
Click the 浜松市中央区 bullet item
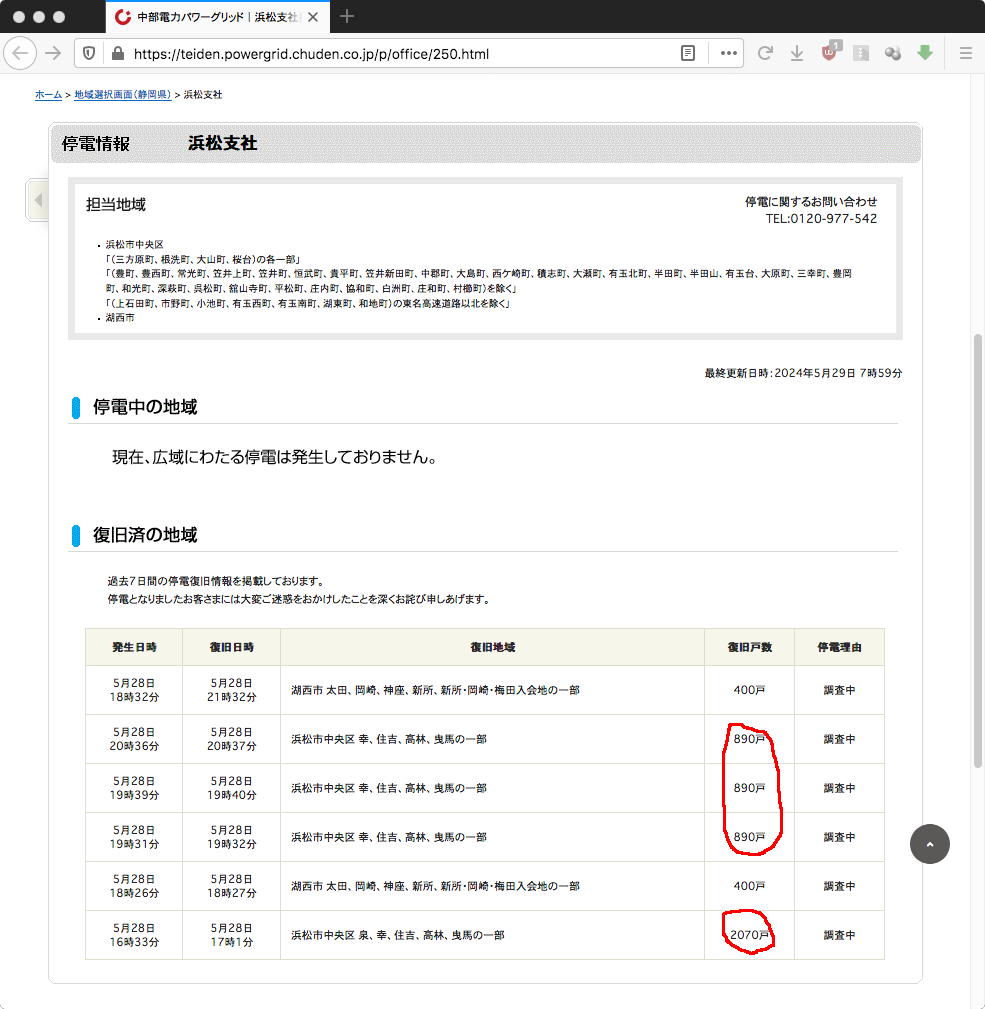(134, 244)
